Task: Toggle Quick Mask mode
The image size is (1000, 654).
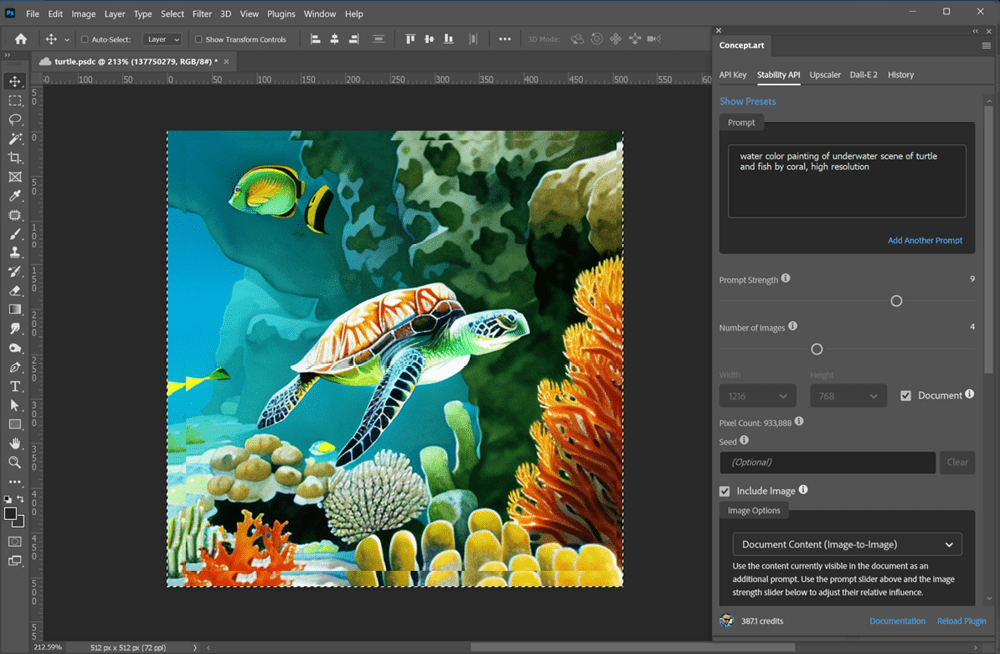Action: 15,542
